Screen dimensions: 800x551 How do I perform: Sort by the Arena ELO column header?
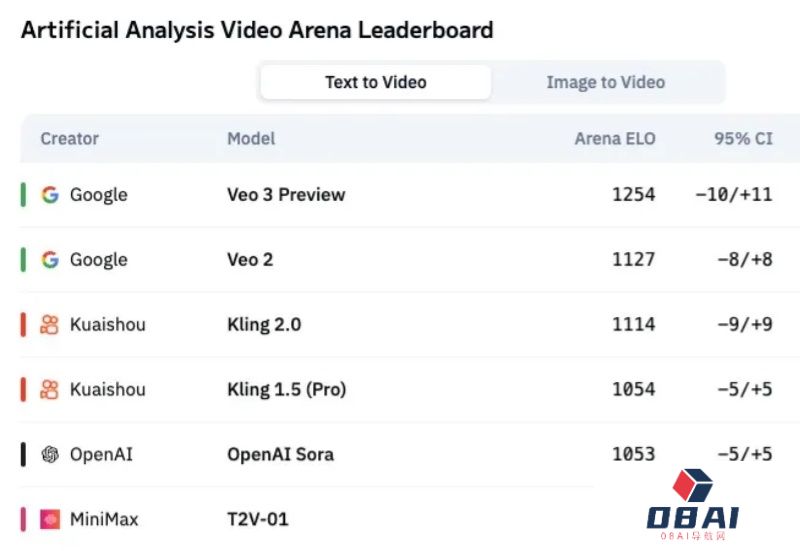click(x=615, y=139)
